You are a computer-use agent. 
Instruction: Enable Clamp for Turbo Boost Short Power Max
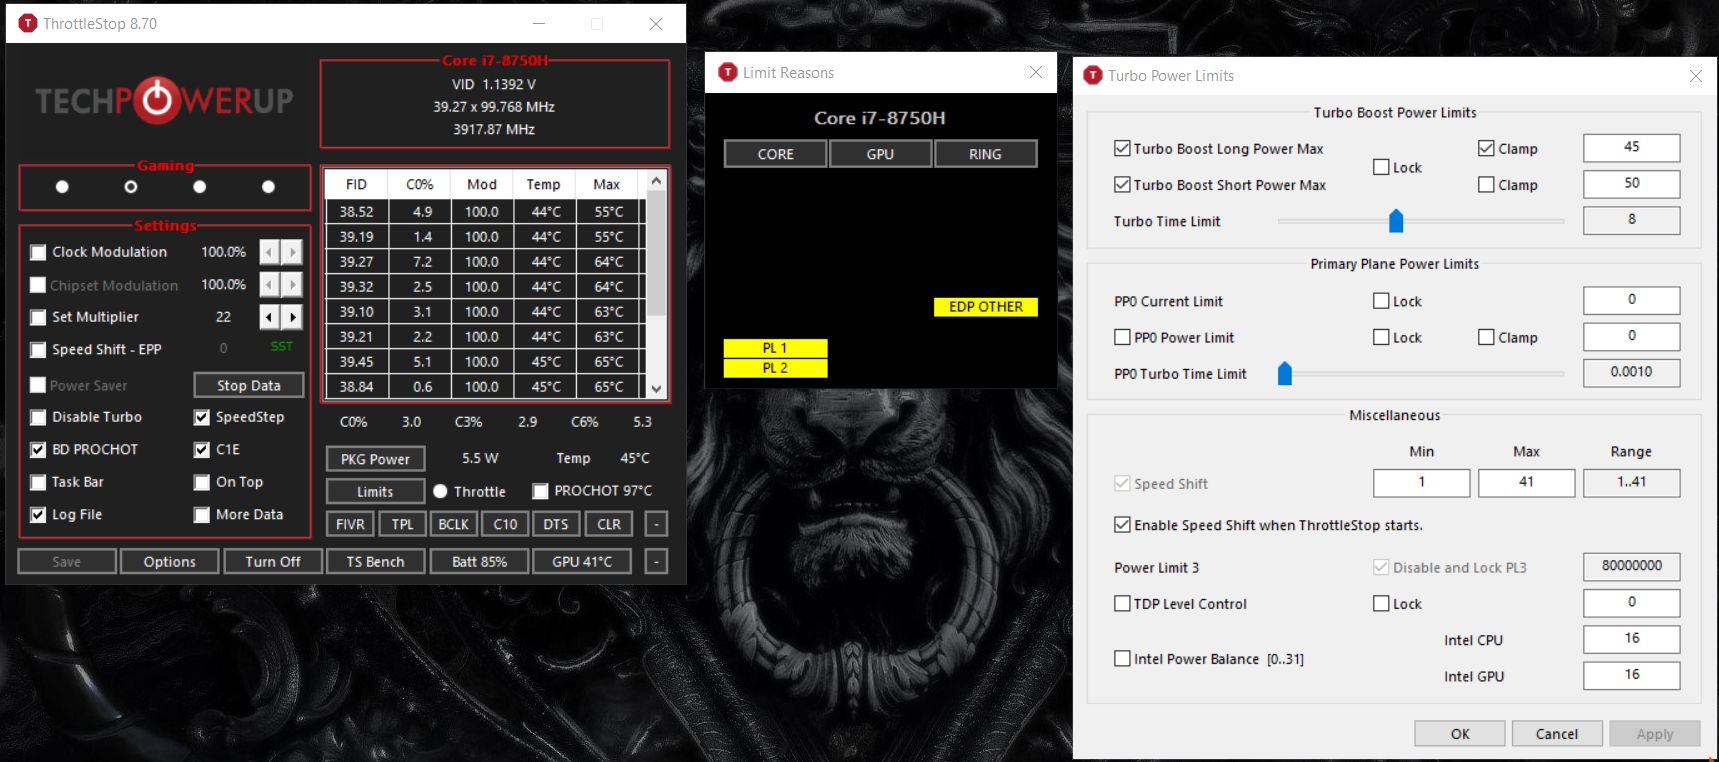1486,185
